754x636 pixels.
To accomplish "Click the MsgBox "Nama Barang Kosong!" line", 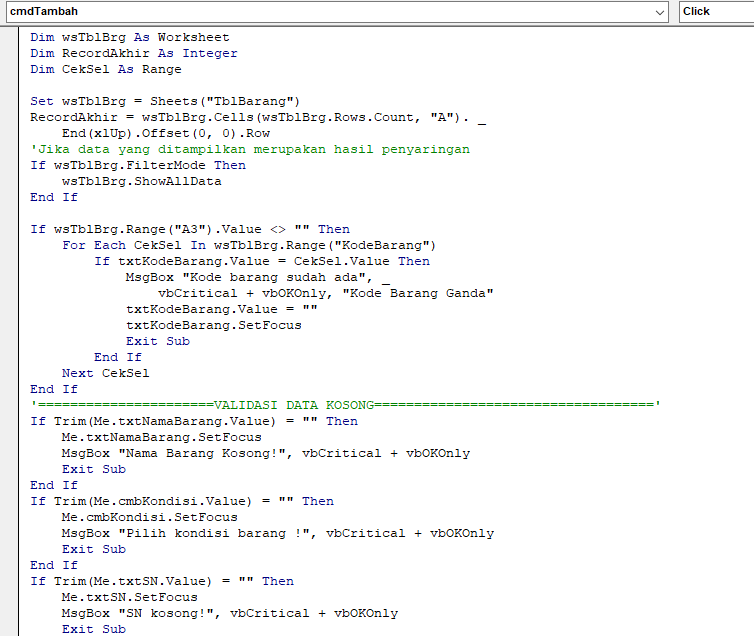I will (265, 453).
